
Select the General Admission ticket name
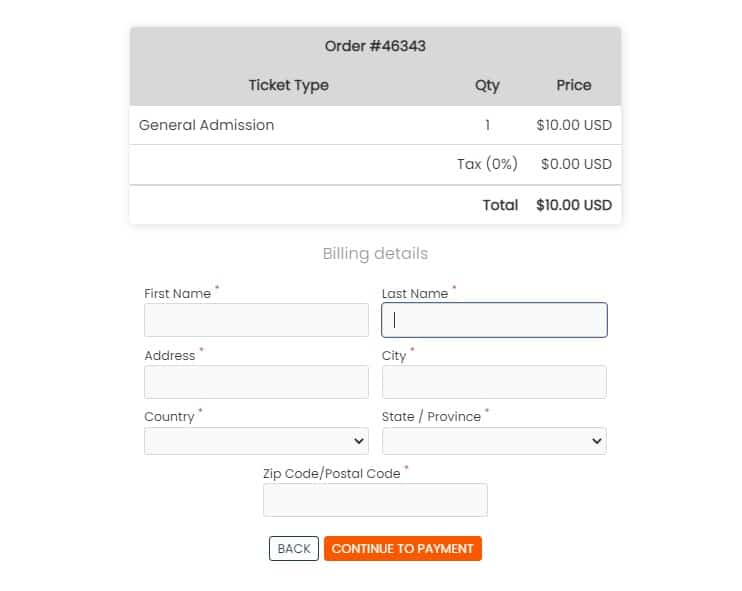[x=206, y=125]
